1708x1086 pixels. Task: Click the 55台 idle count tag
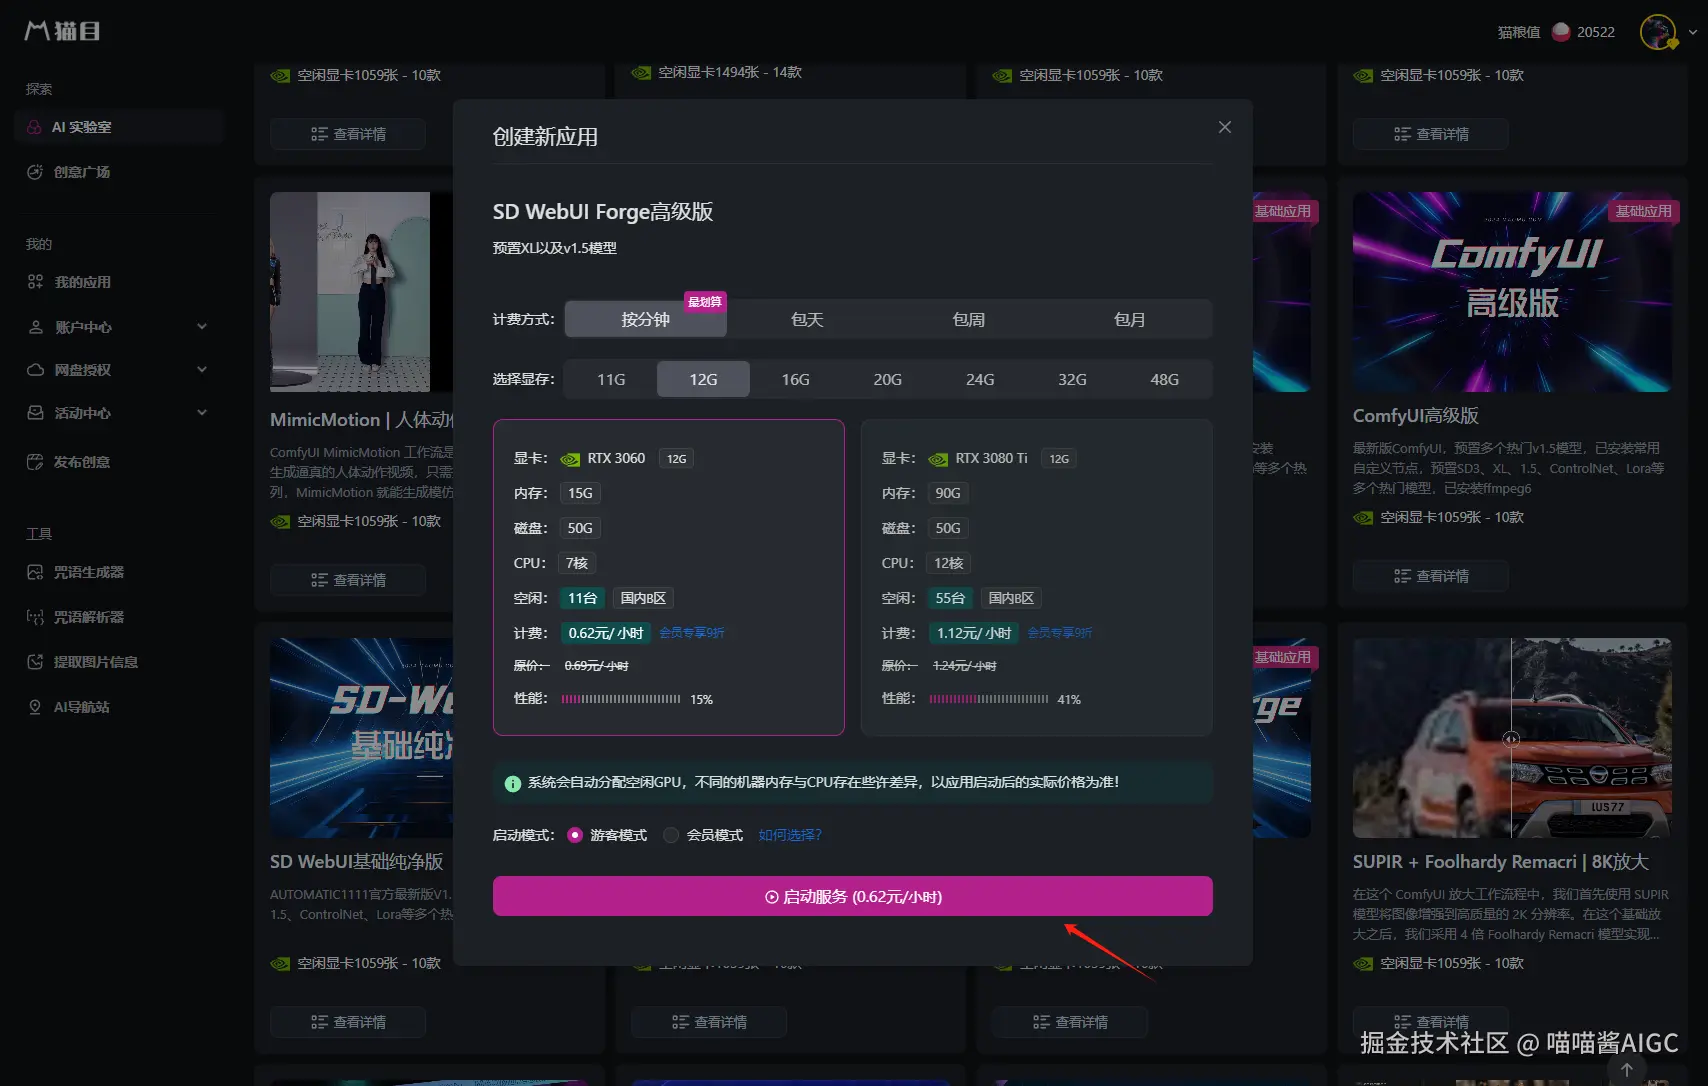click(950, 598)
